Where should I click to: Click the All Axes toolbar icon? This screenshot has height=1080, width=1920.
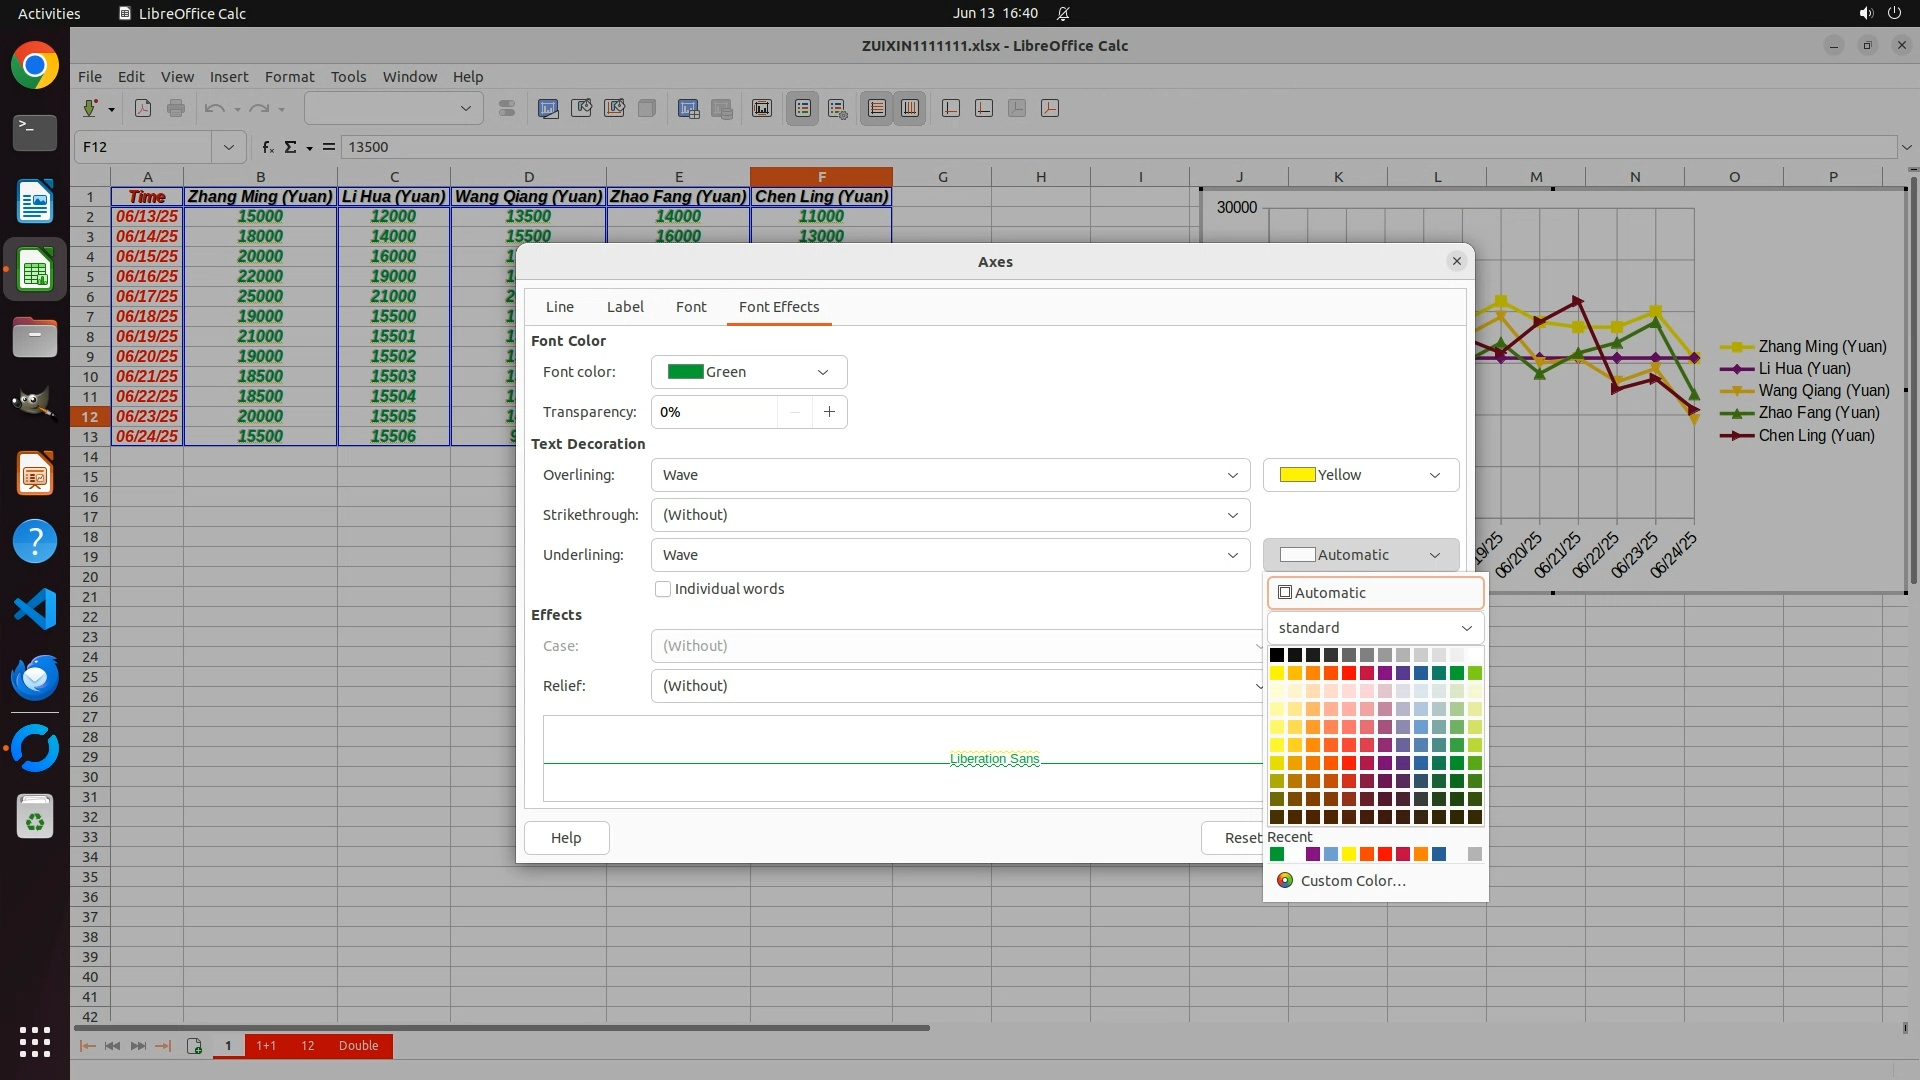(1050, 108)
